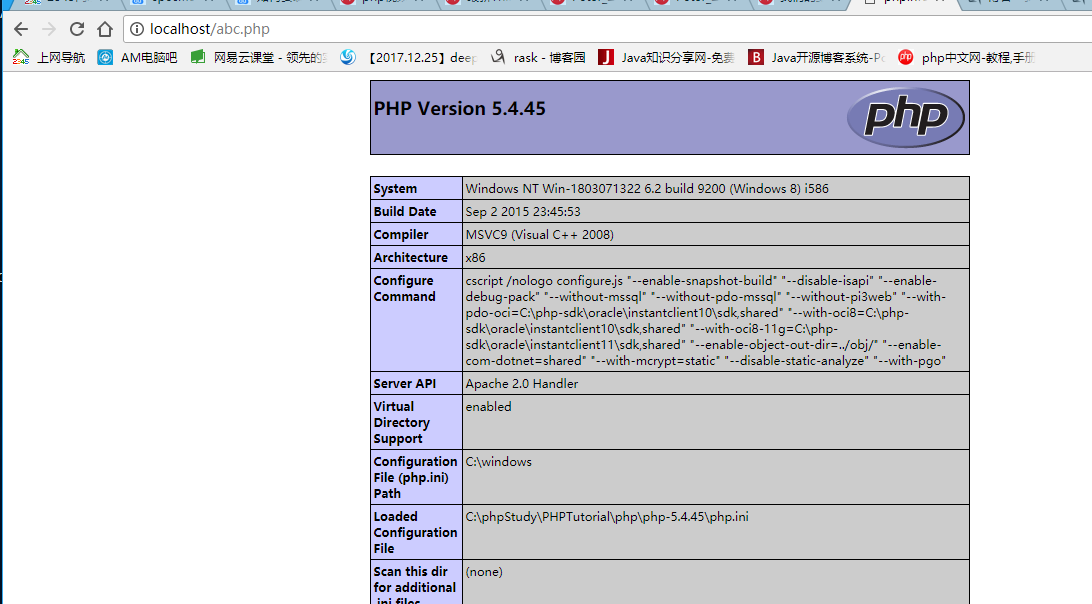The height and width of the screenshot is (604, 1092).
Task: Open the Java知识分享网 bookmark
Action: click(x=666, y=57)
